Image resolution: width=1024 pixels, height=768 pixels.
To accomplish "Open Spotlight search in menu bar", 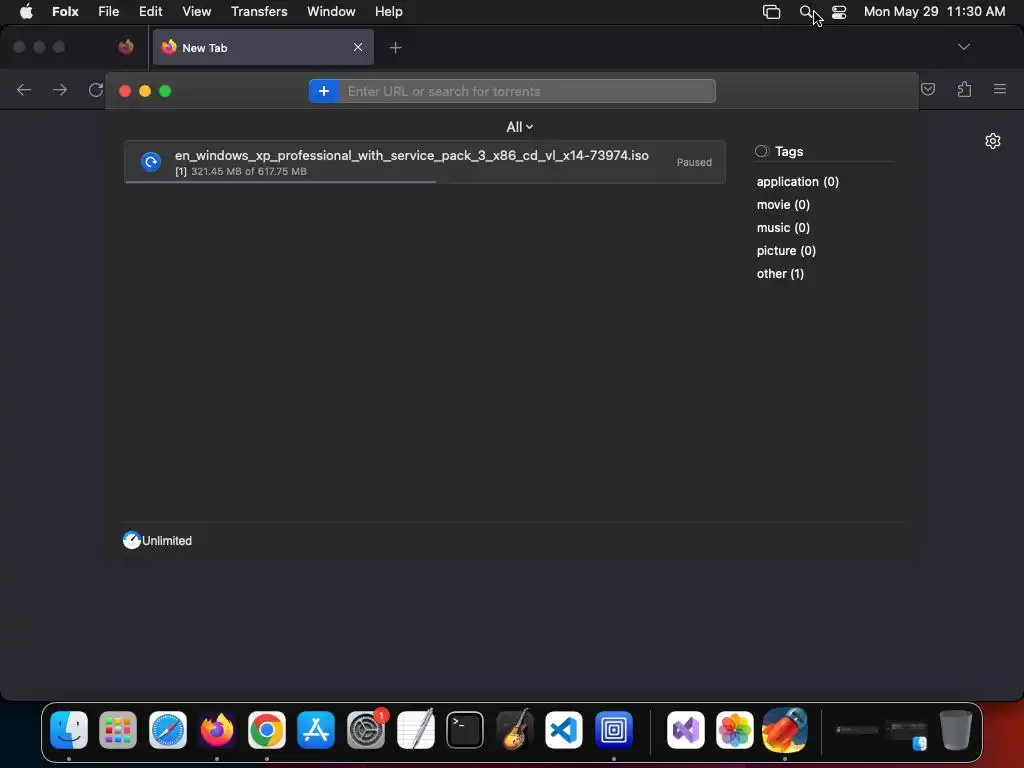I will [x=807, y=12].
